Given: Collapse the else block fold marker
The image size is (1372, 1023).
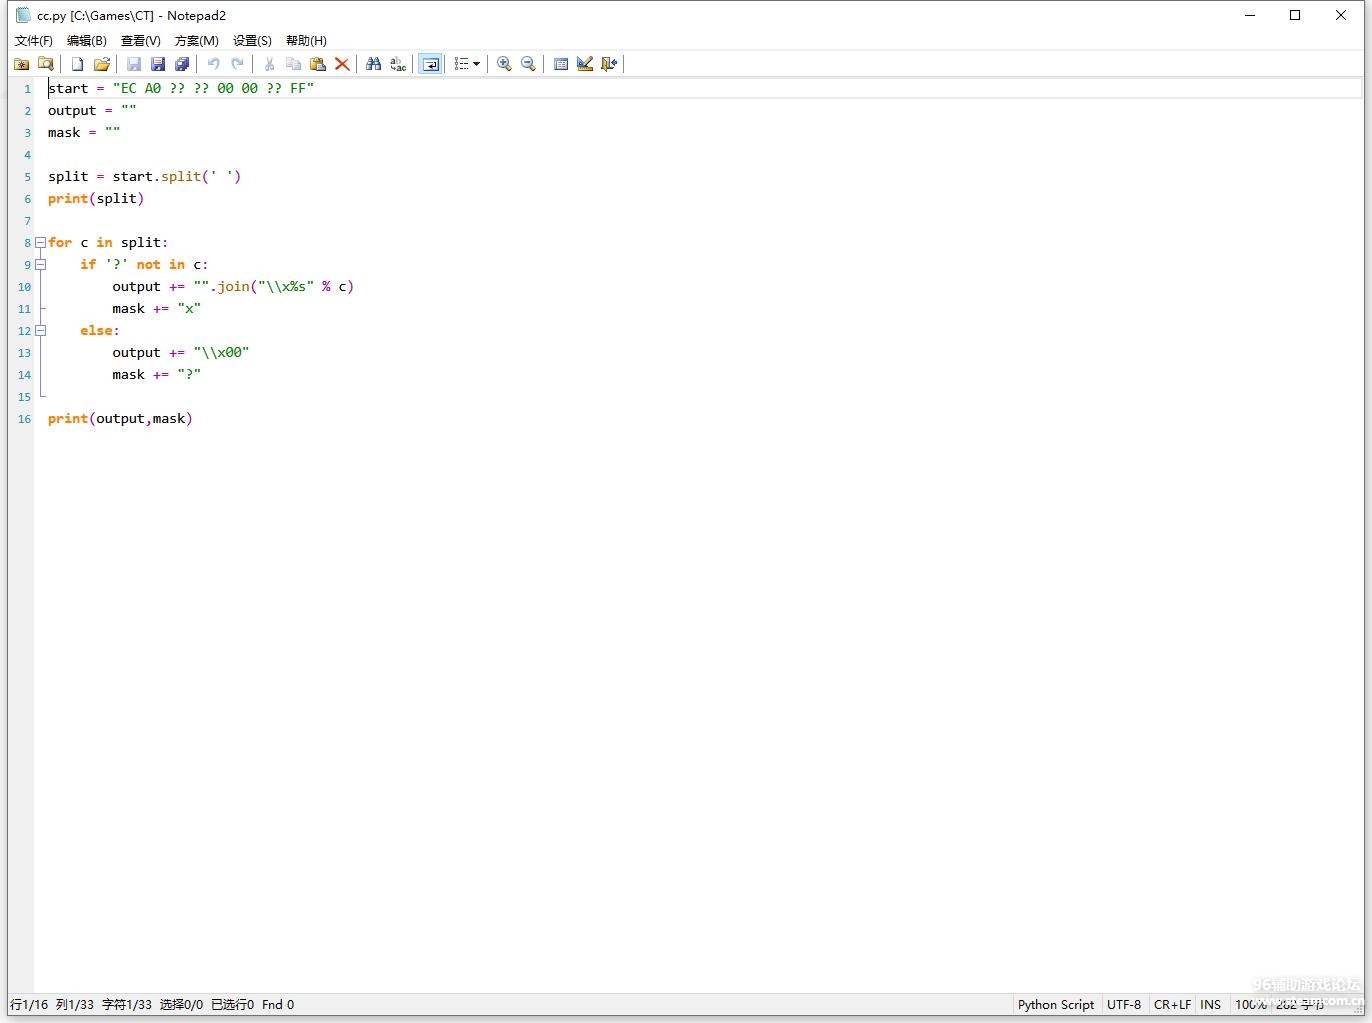Looking at the screenshot, I should (x=40, y=330).
